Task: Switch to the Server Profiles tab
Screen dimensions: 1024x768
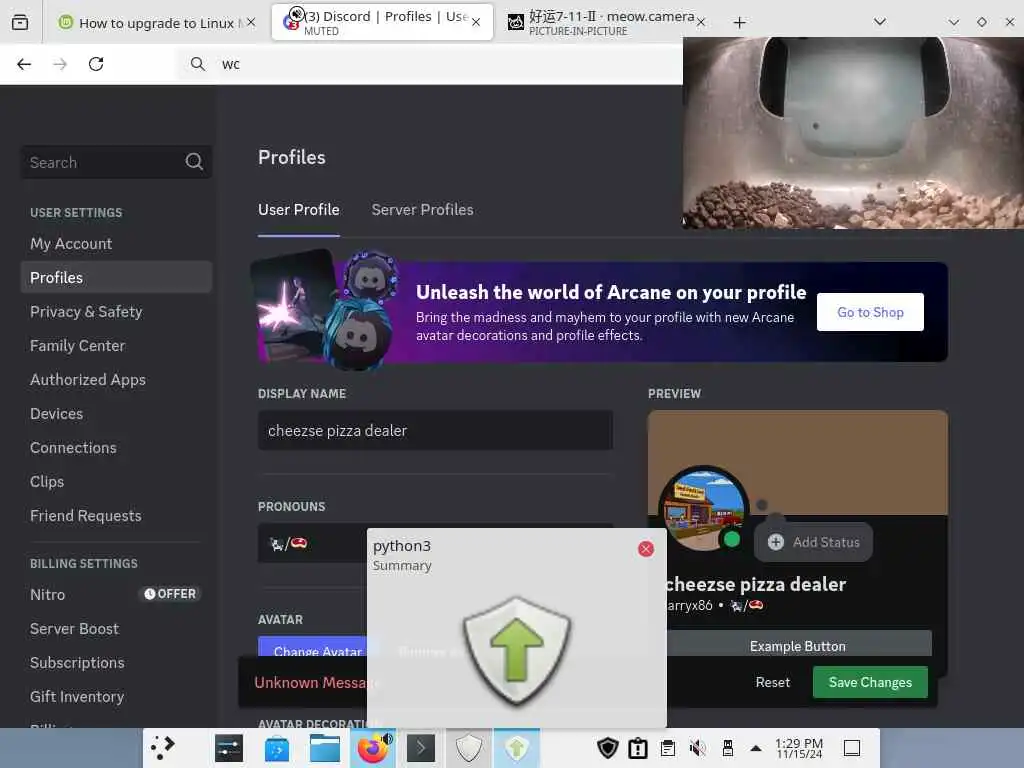Action: (x=423, y=210)
